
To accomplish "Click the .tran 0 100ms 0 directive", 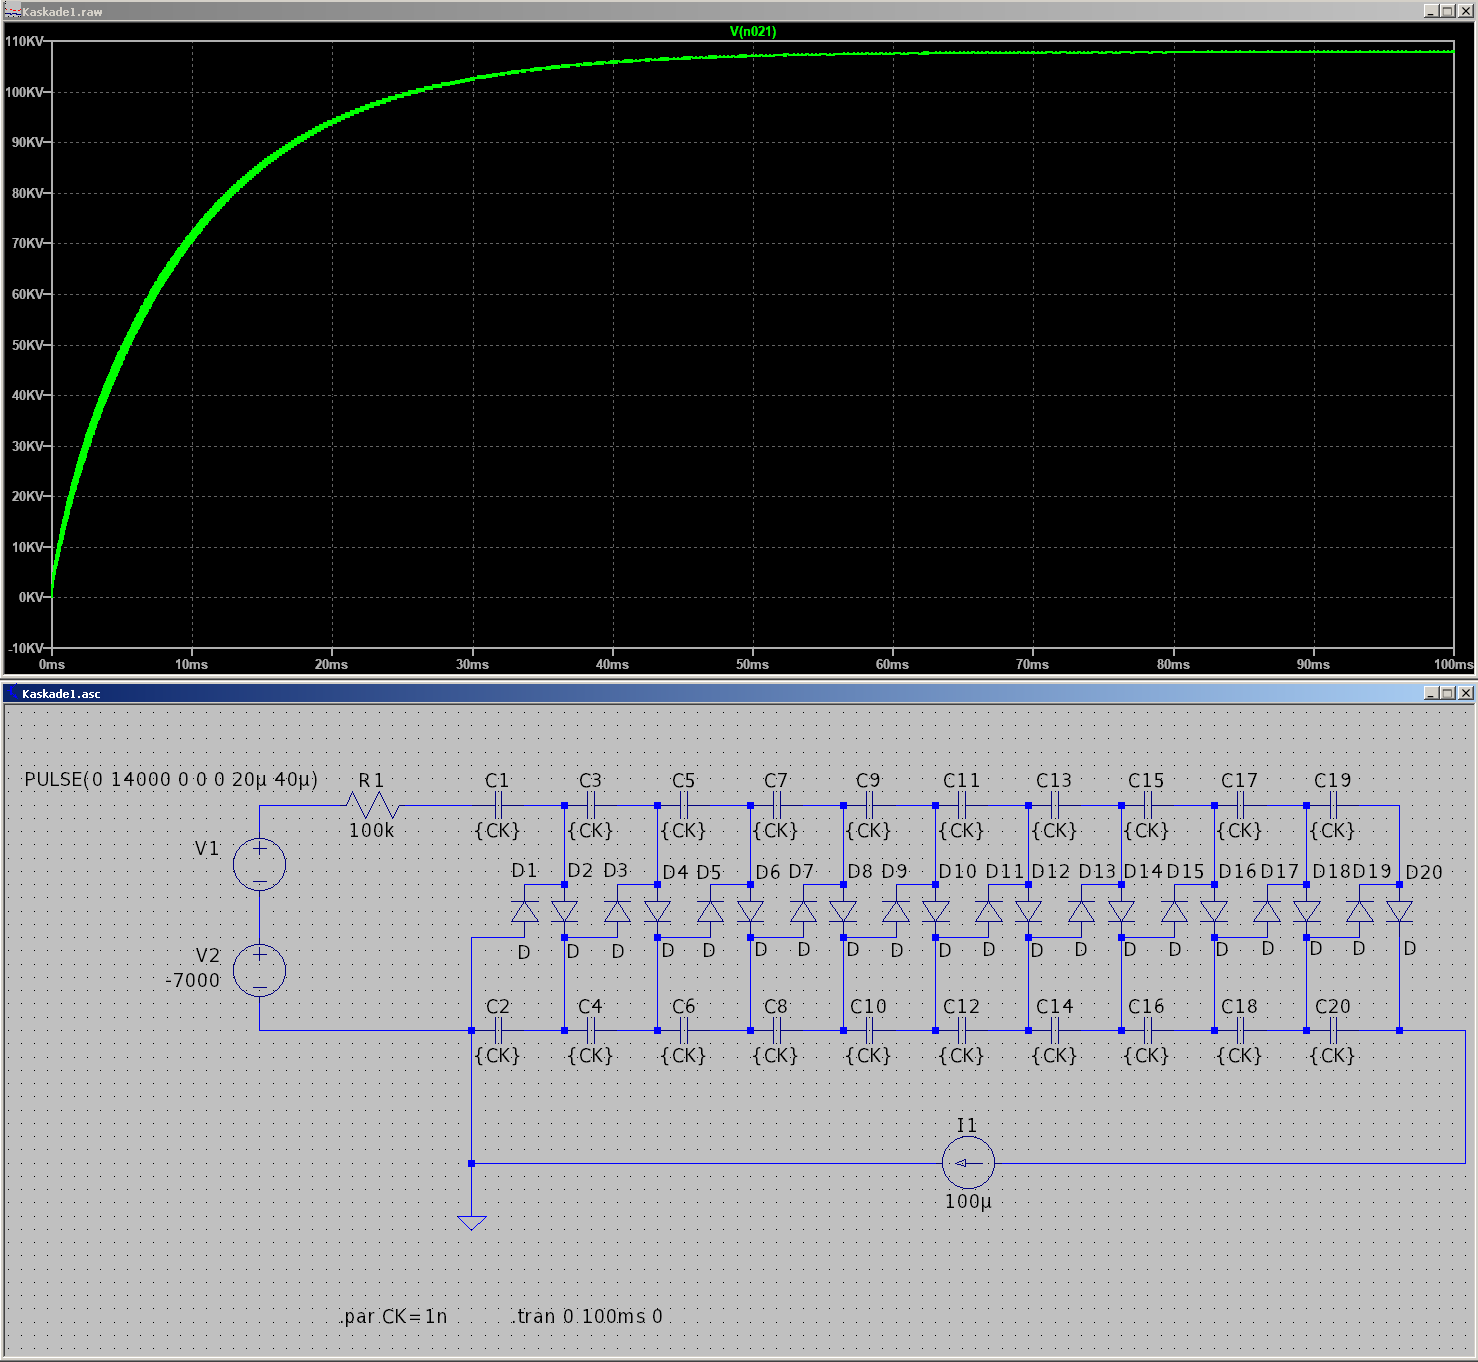I will coord(587,1316).
